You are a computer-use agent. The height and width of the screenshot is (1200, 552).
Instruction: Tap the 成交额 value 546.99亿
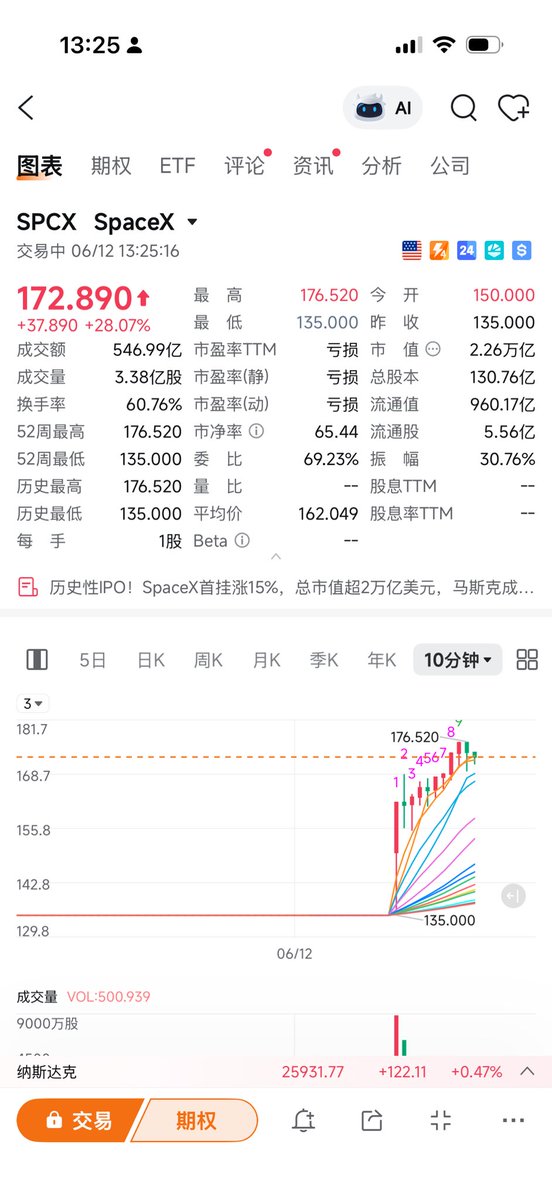click(146, 350)
